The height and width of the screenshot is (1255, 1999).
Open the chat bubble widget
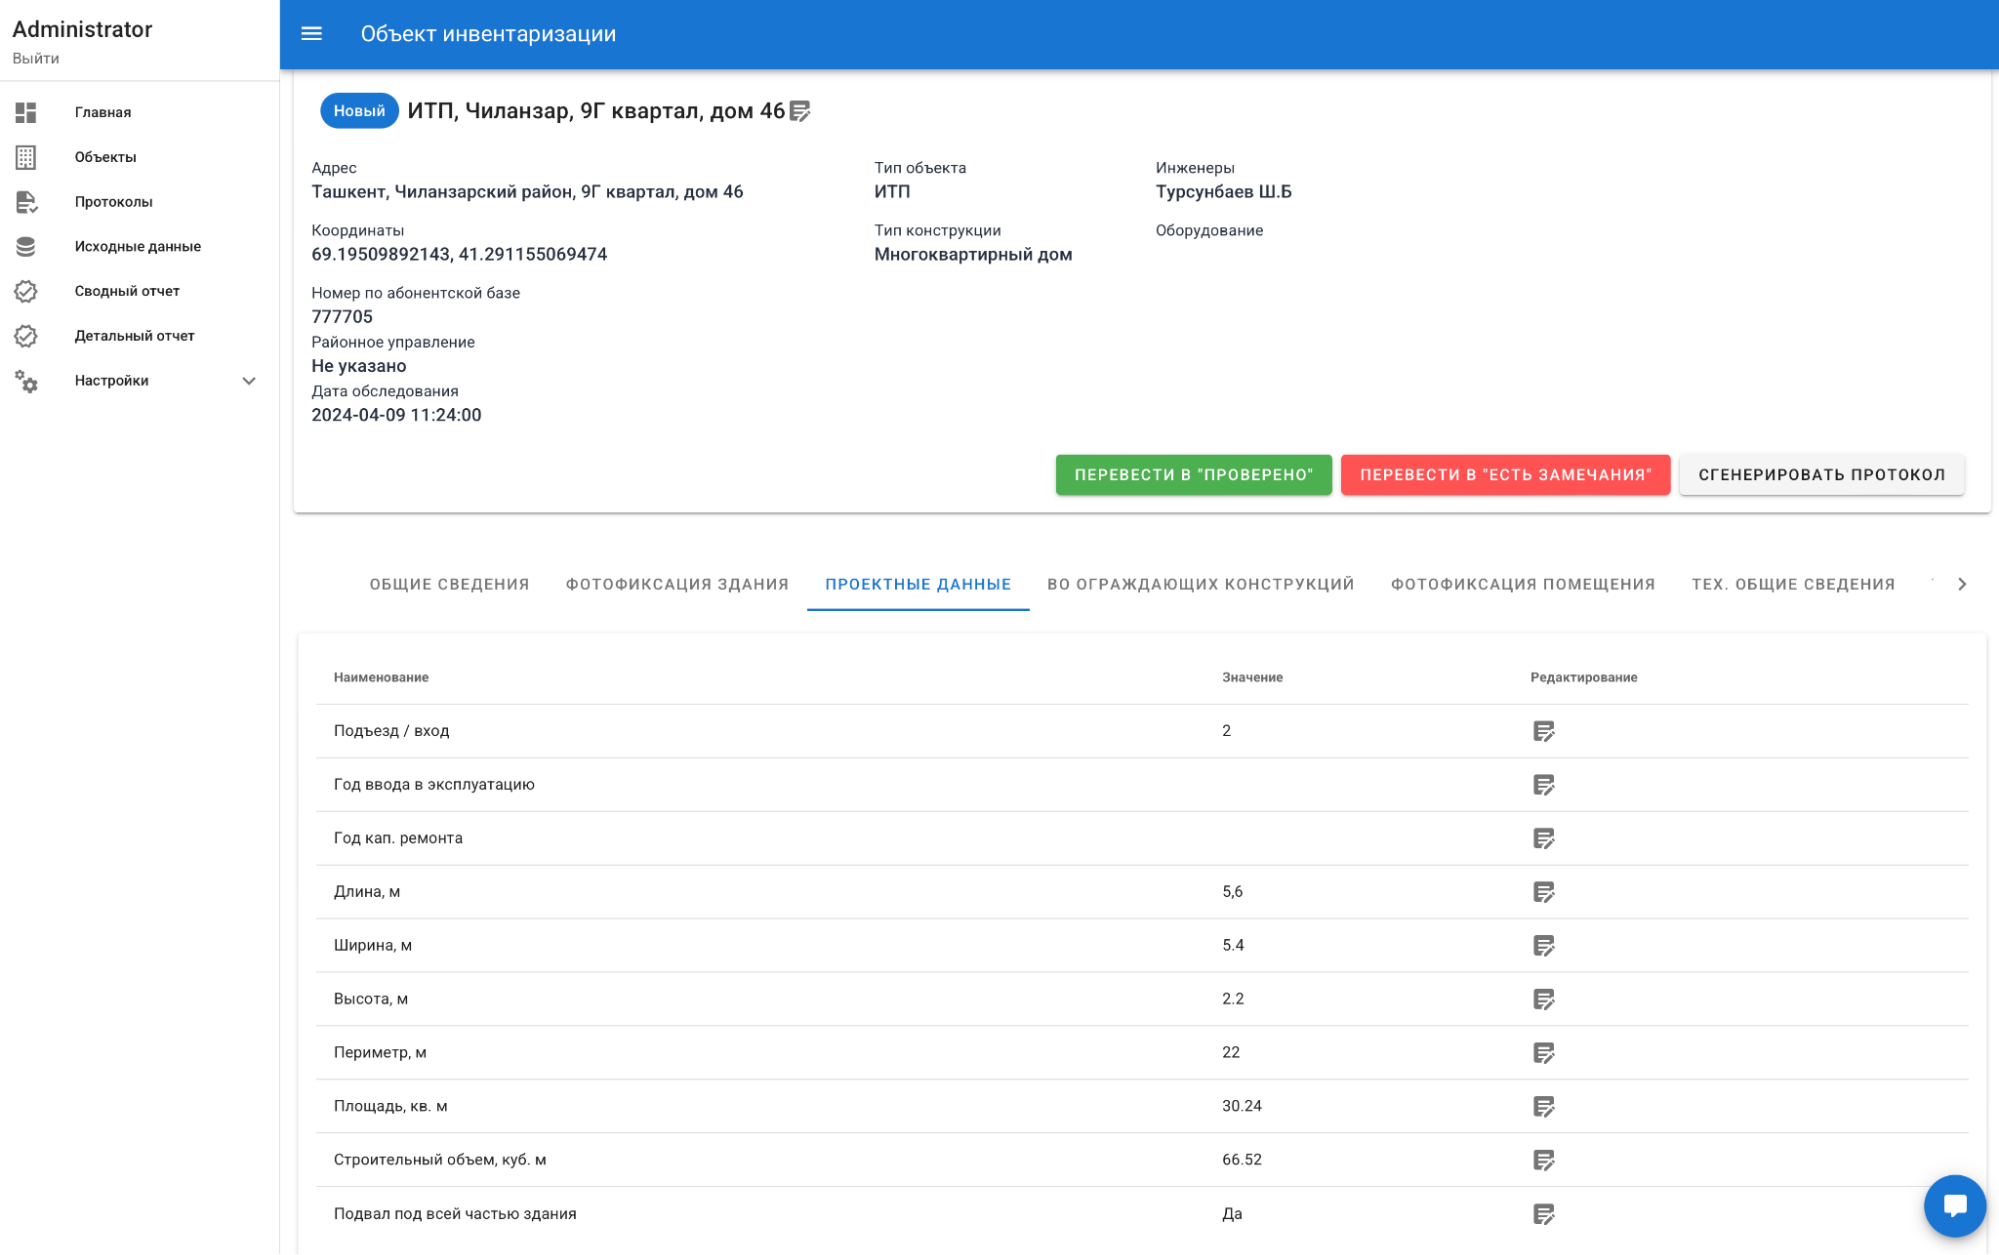coord(1954,1205)
